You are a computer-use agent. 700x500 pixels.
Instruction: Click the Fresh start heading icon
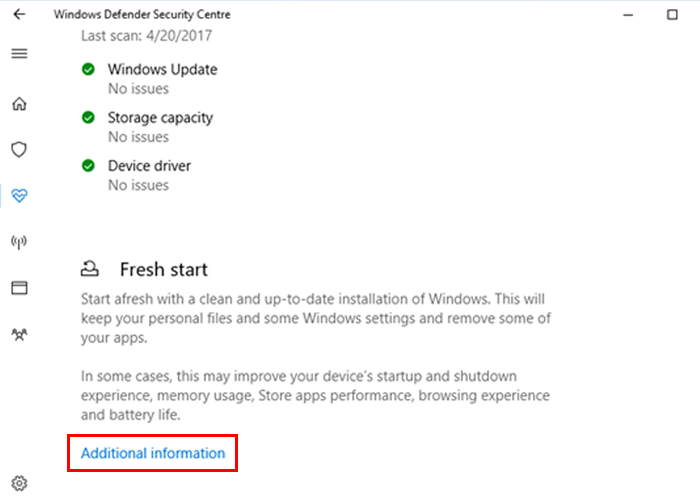(90, 269)
